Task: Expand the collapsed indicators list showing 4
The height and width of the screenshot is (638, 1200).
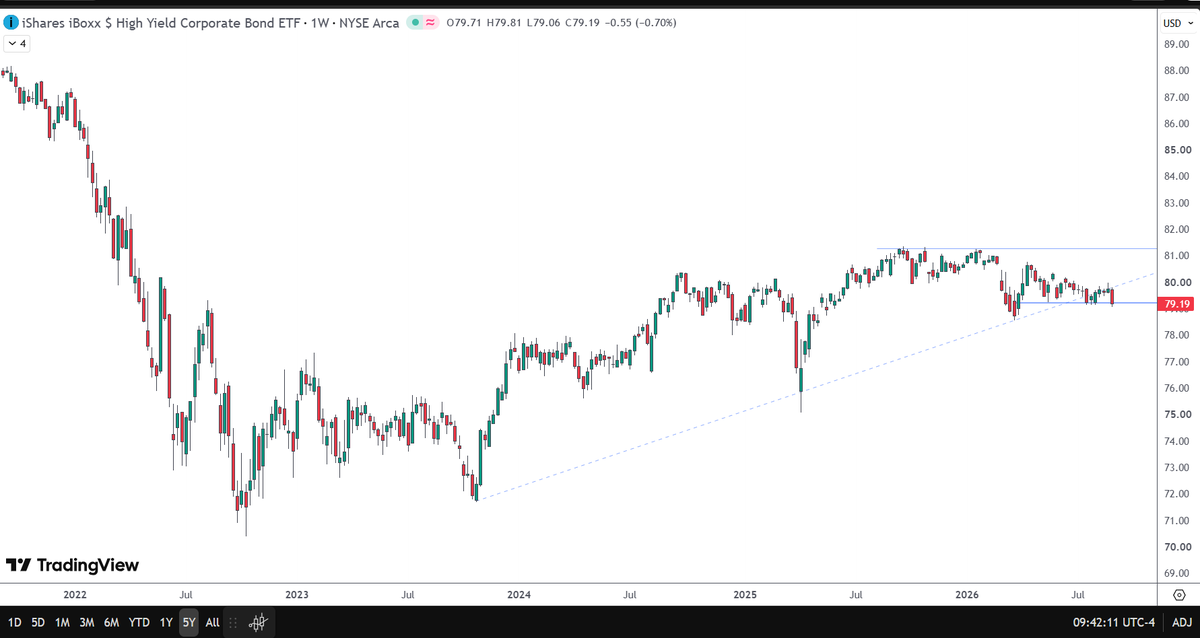Action: [16, 44]
